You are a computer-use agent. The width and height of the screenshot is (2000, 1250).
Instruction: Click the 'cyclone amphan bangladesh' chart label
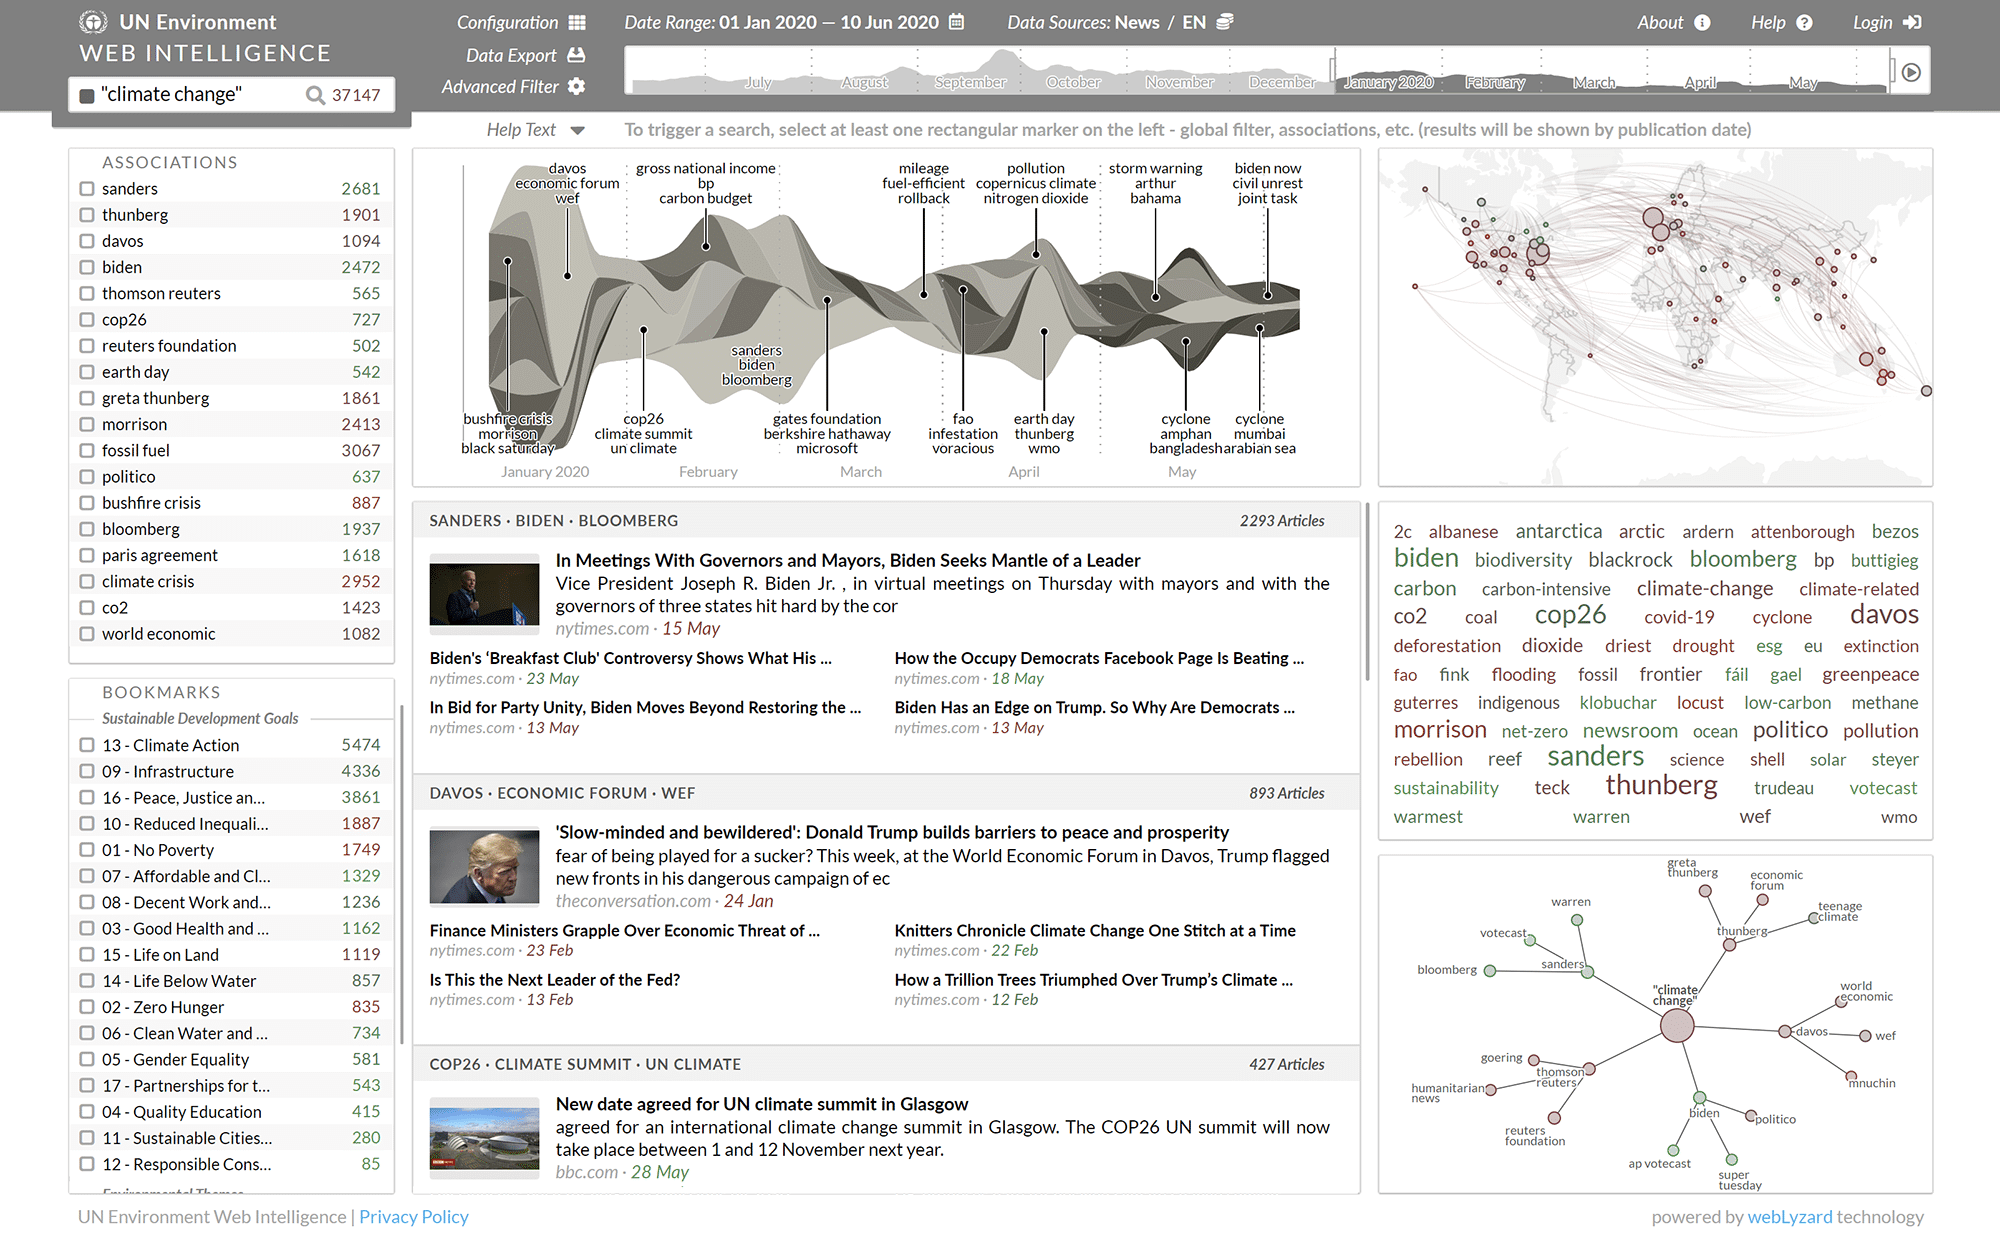[1186, 433]
